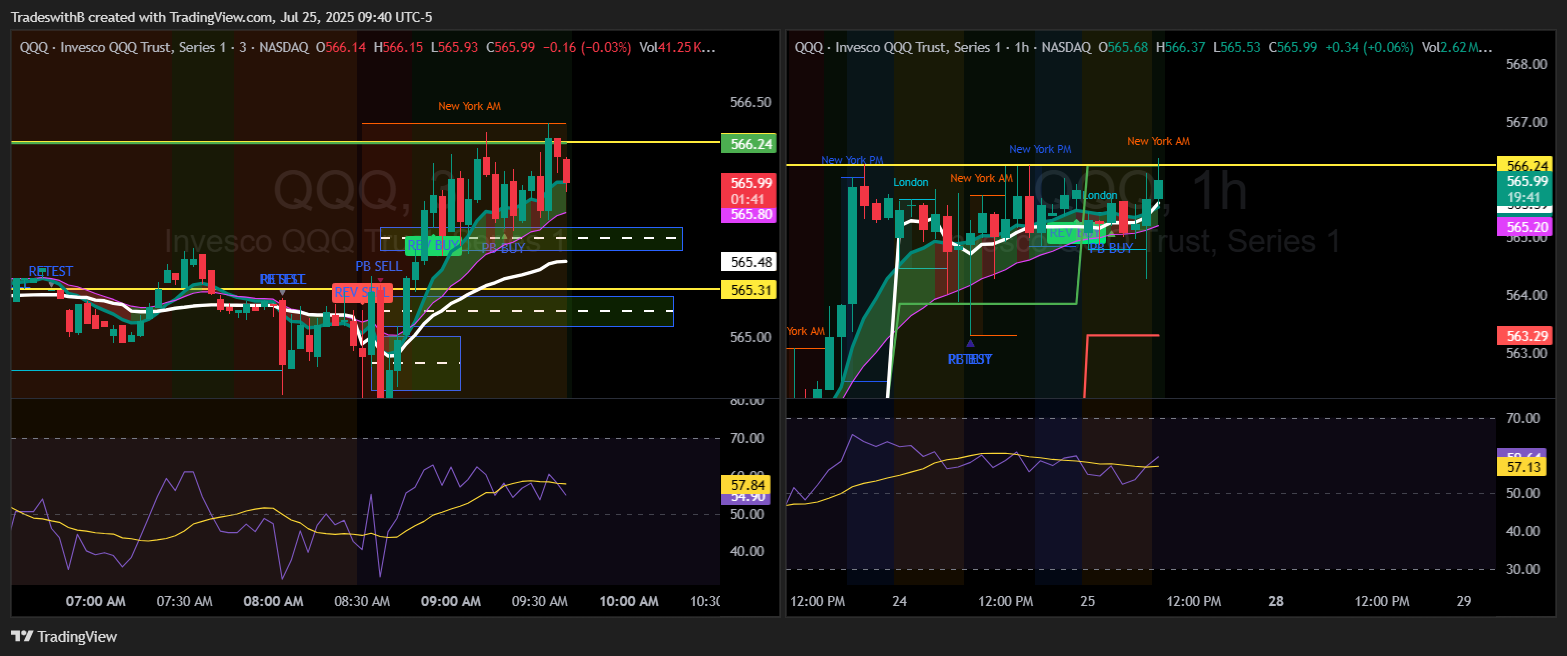Click the magenta 565.20 price label
The image size is (1567, 656).
1524,228
